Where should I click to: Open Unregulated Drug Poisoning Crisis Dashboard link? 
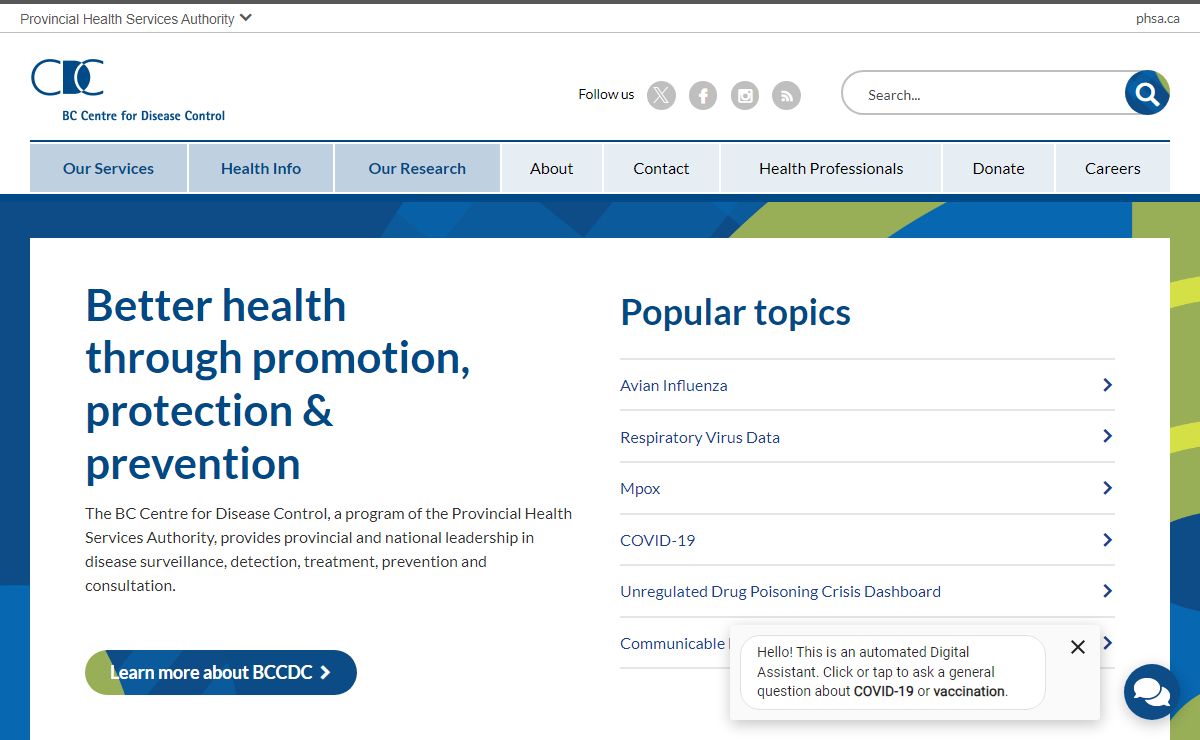pyautogui.click(x=780, y=592)
